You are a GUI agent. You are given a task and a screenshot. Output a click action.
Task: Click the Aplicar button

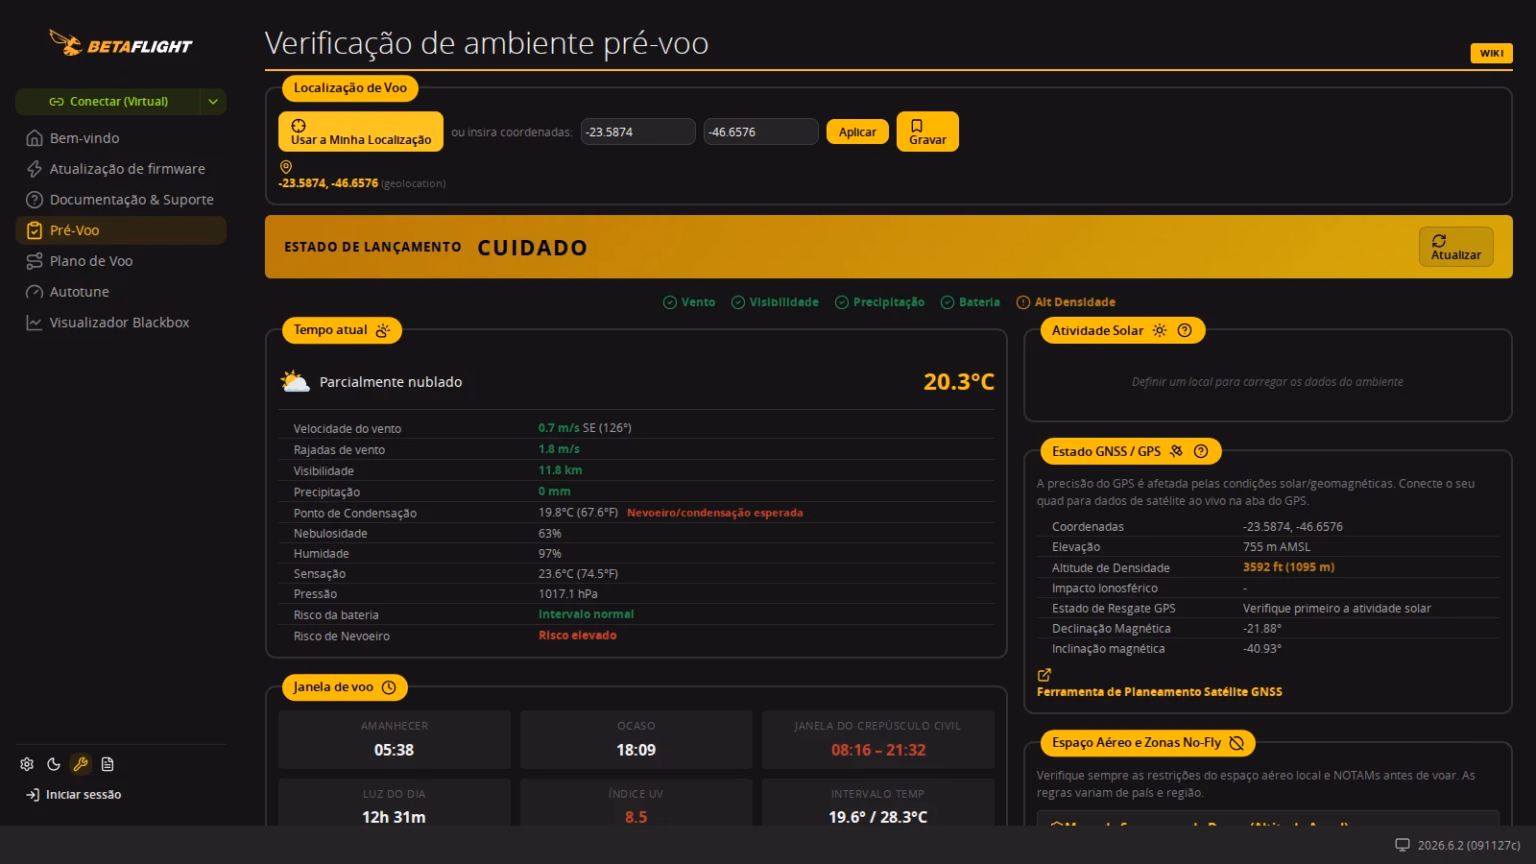coord(857,132)
